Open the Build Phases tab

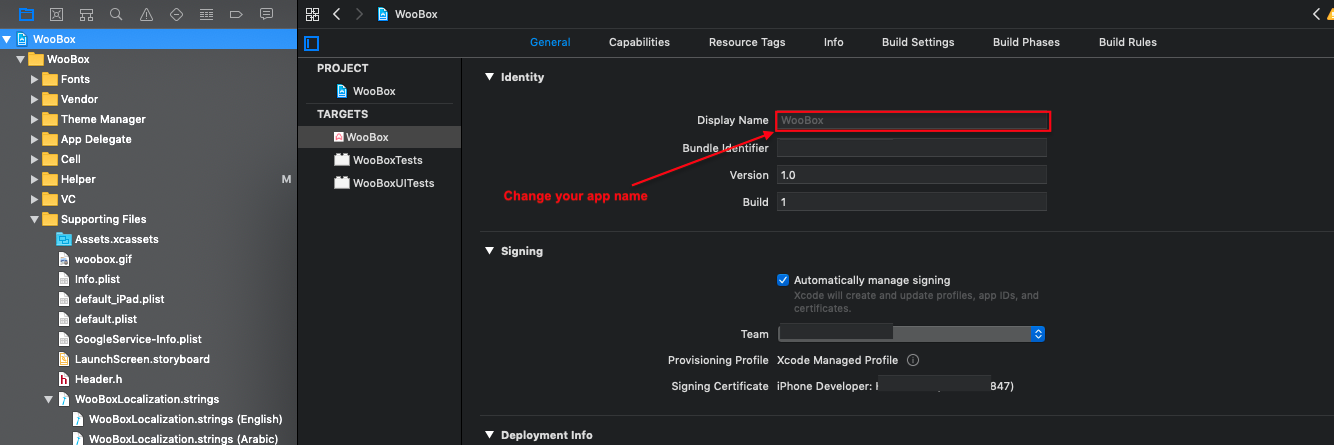(x=1026, y=42)
